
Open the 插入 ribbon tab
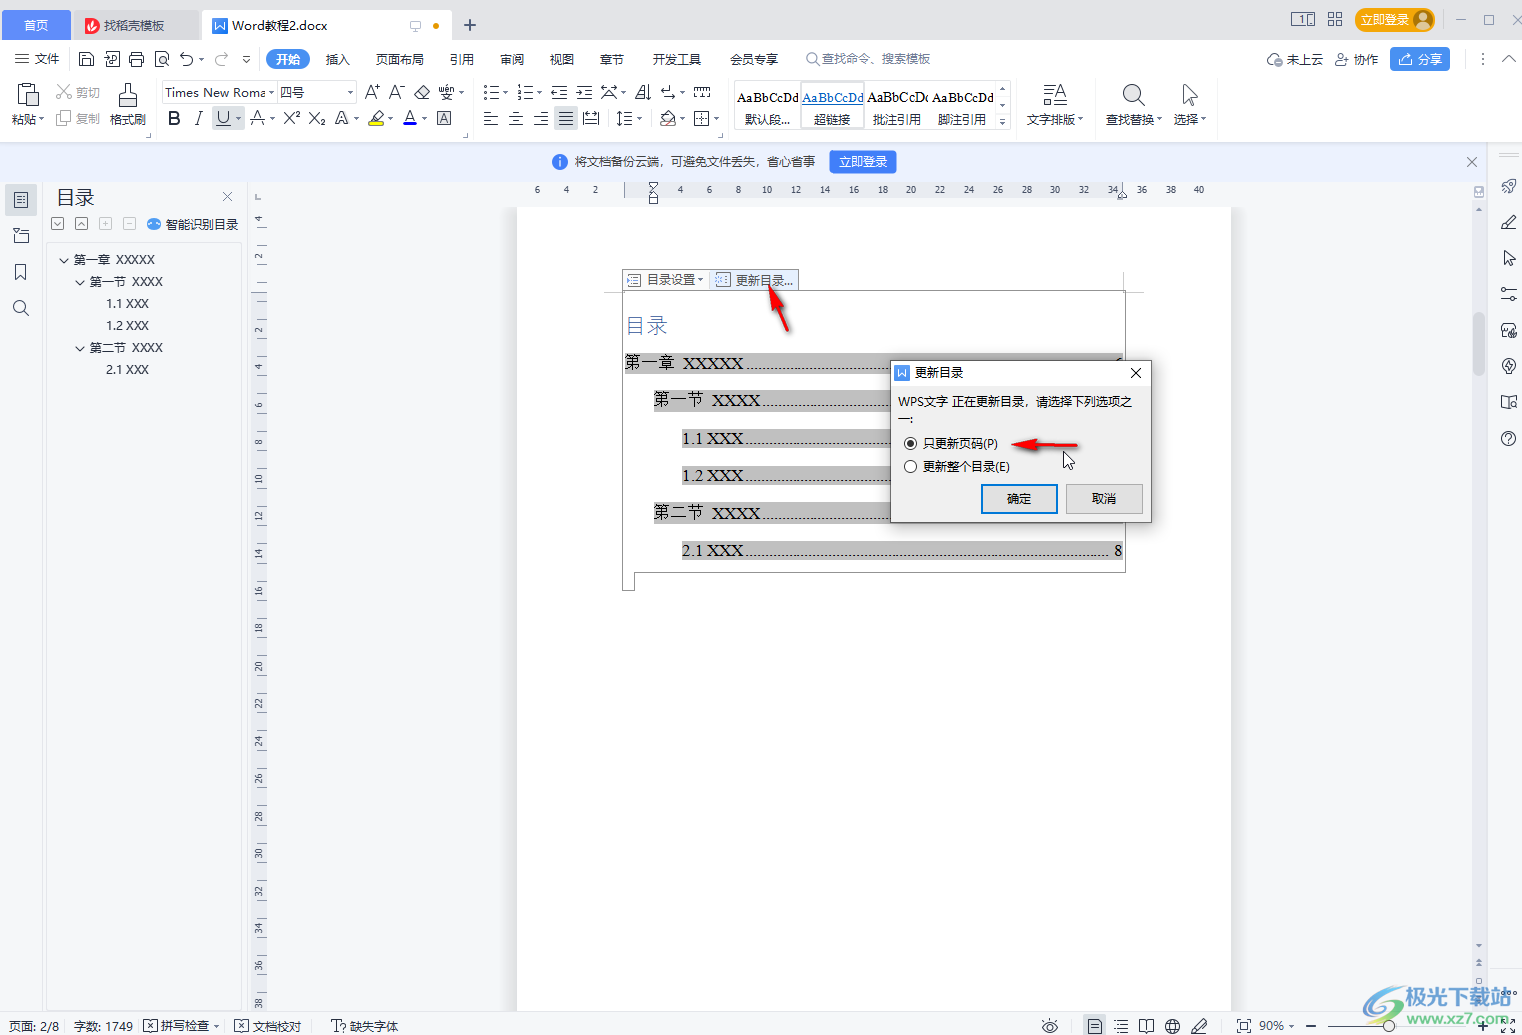click(x=338, y=59)
